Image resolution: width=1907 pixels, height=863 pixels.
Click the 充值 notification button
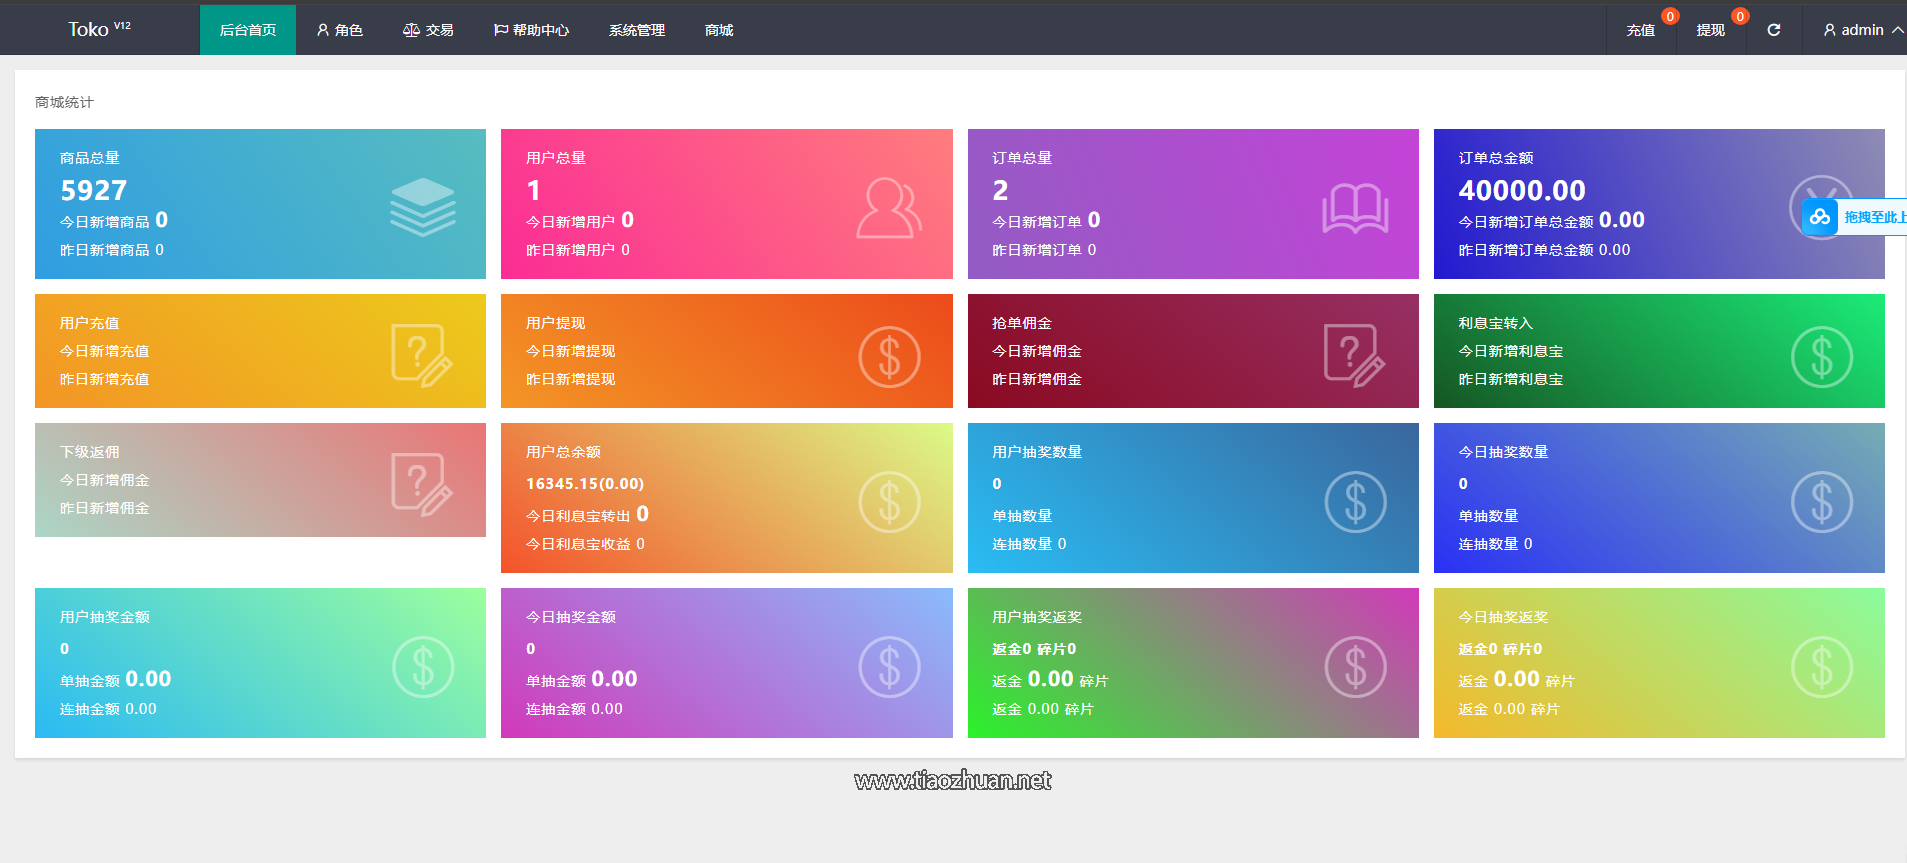tap(1640, 30)
